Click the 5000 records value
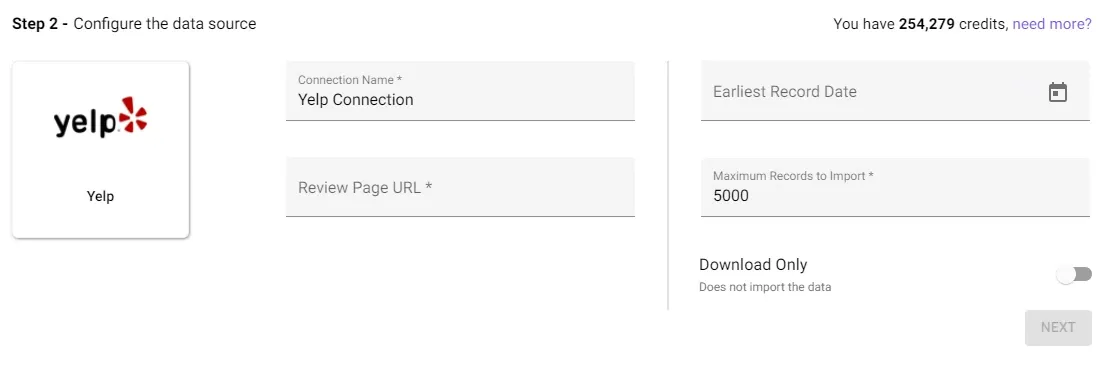This screenshot has width=1112, height=371. click(730, 195)
